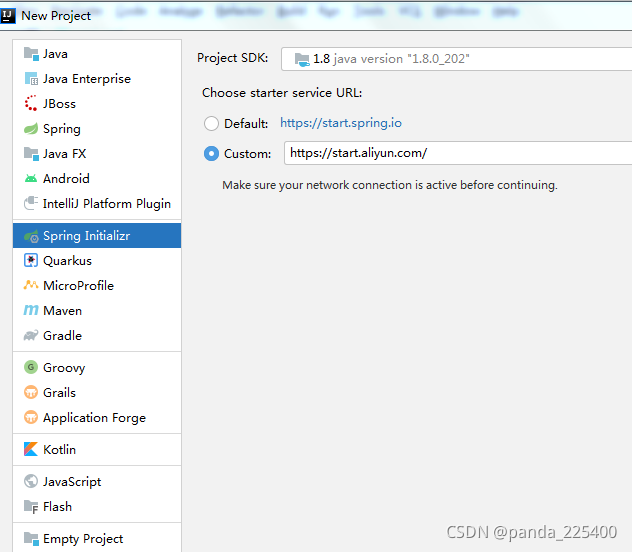Image resolution: width=632 pixels, height=552 pixels.
Task: Select Application Forge entry
Action: tap(94, 418)
